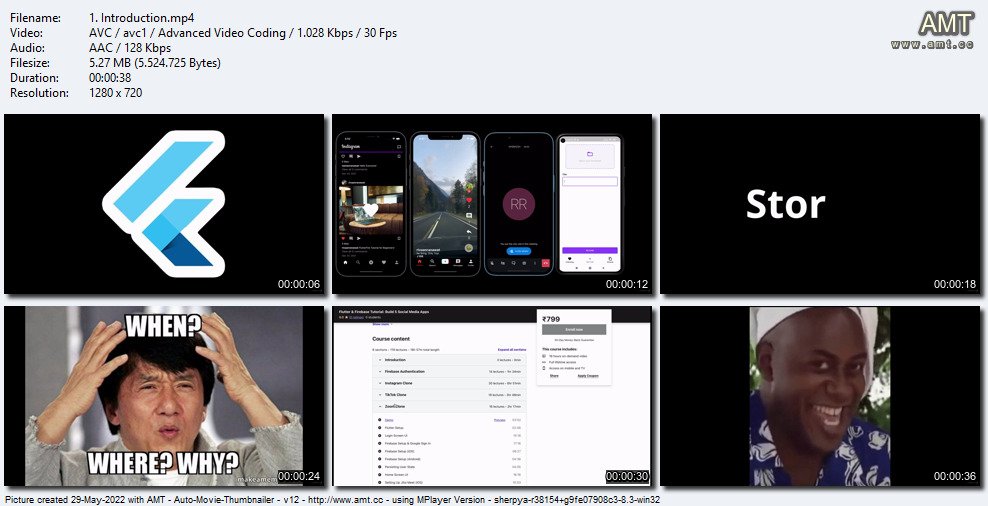The width and height of the screenshot is (988, 506).
Task: Click the 00:00:24 timestamp
Action: [x=299, y=476]
